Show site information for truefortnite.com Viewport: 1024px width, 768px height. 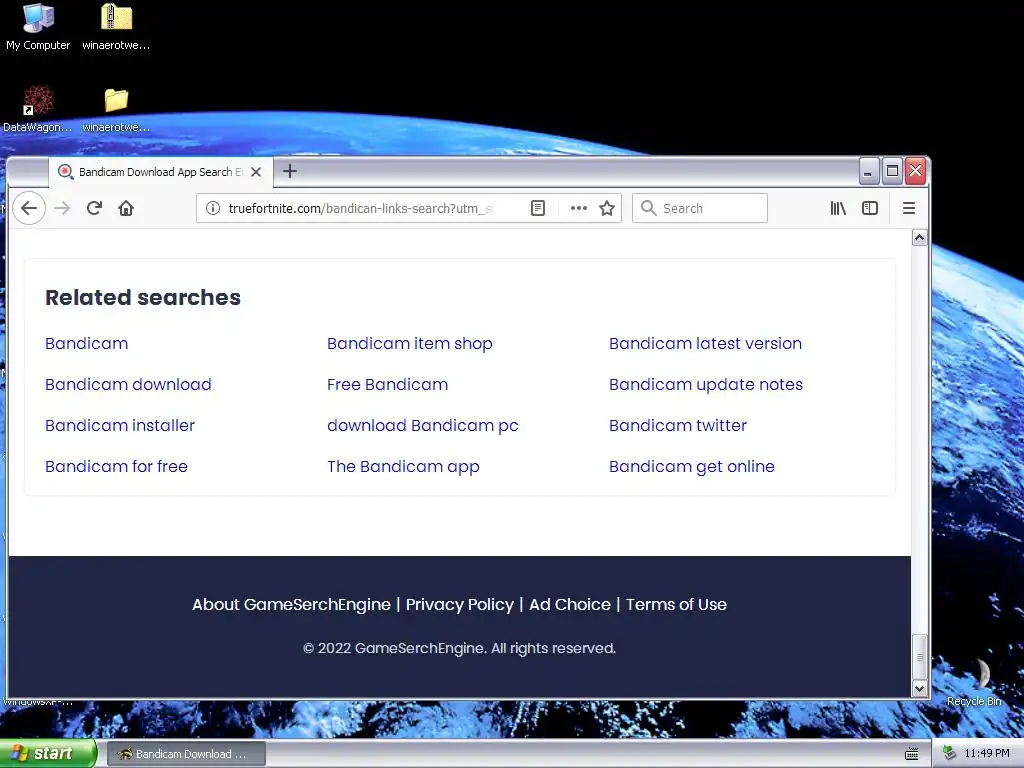213,208
